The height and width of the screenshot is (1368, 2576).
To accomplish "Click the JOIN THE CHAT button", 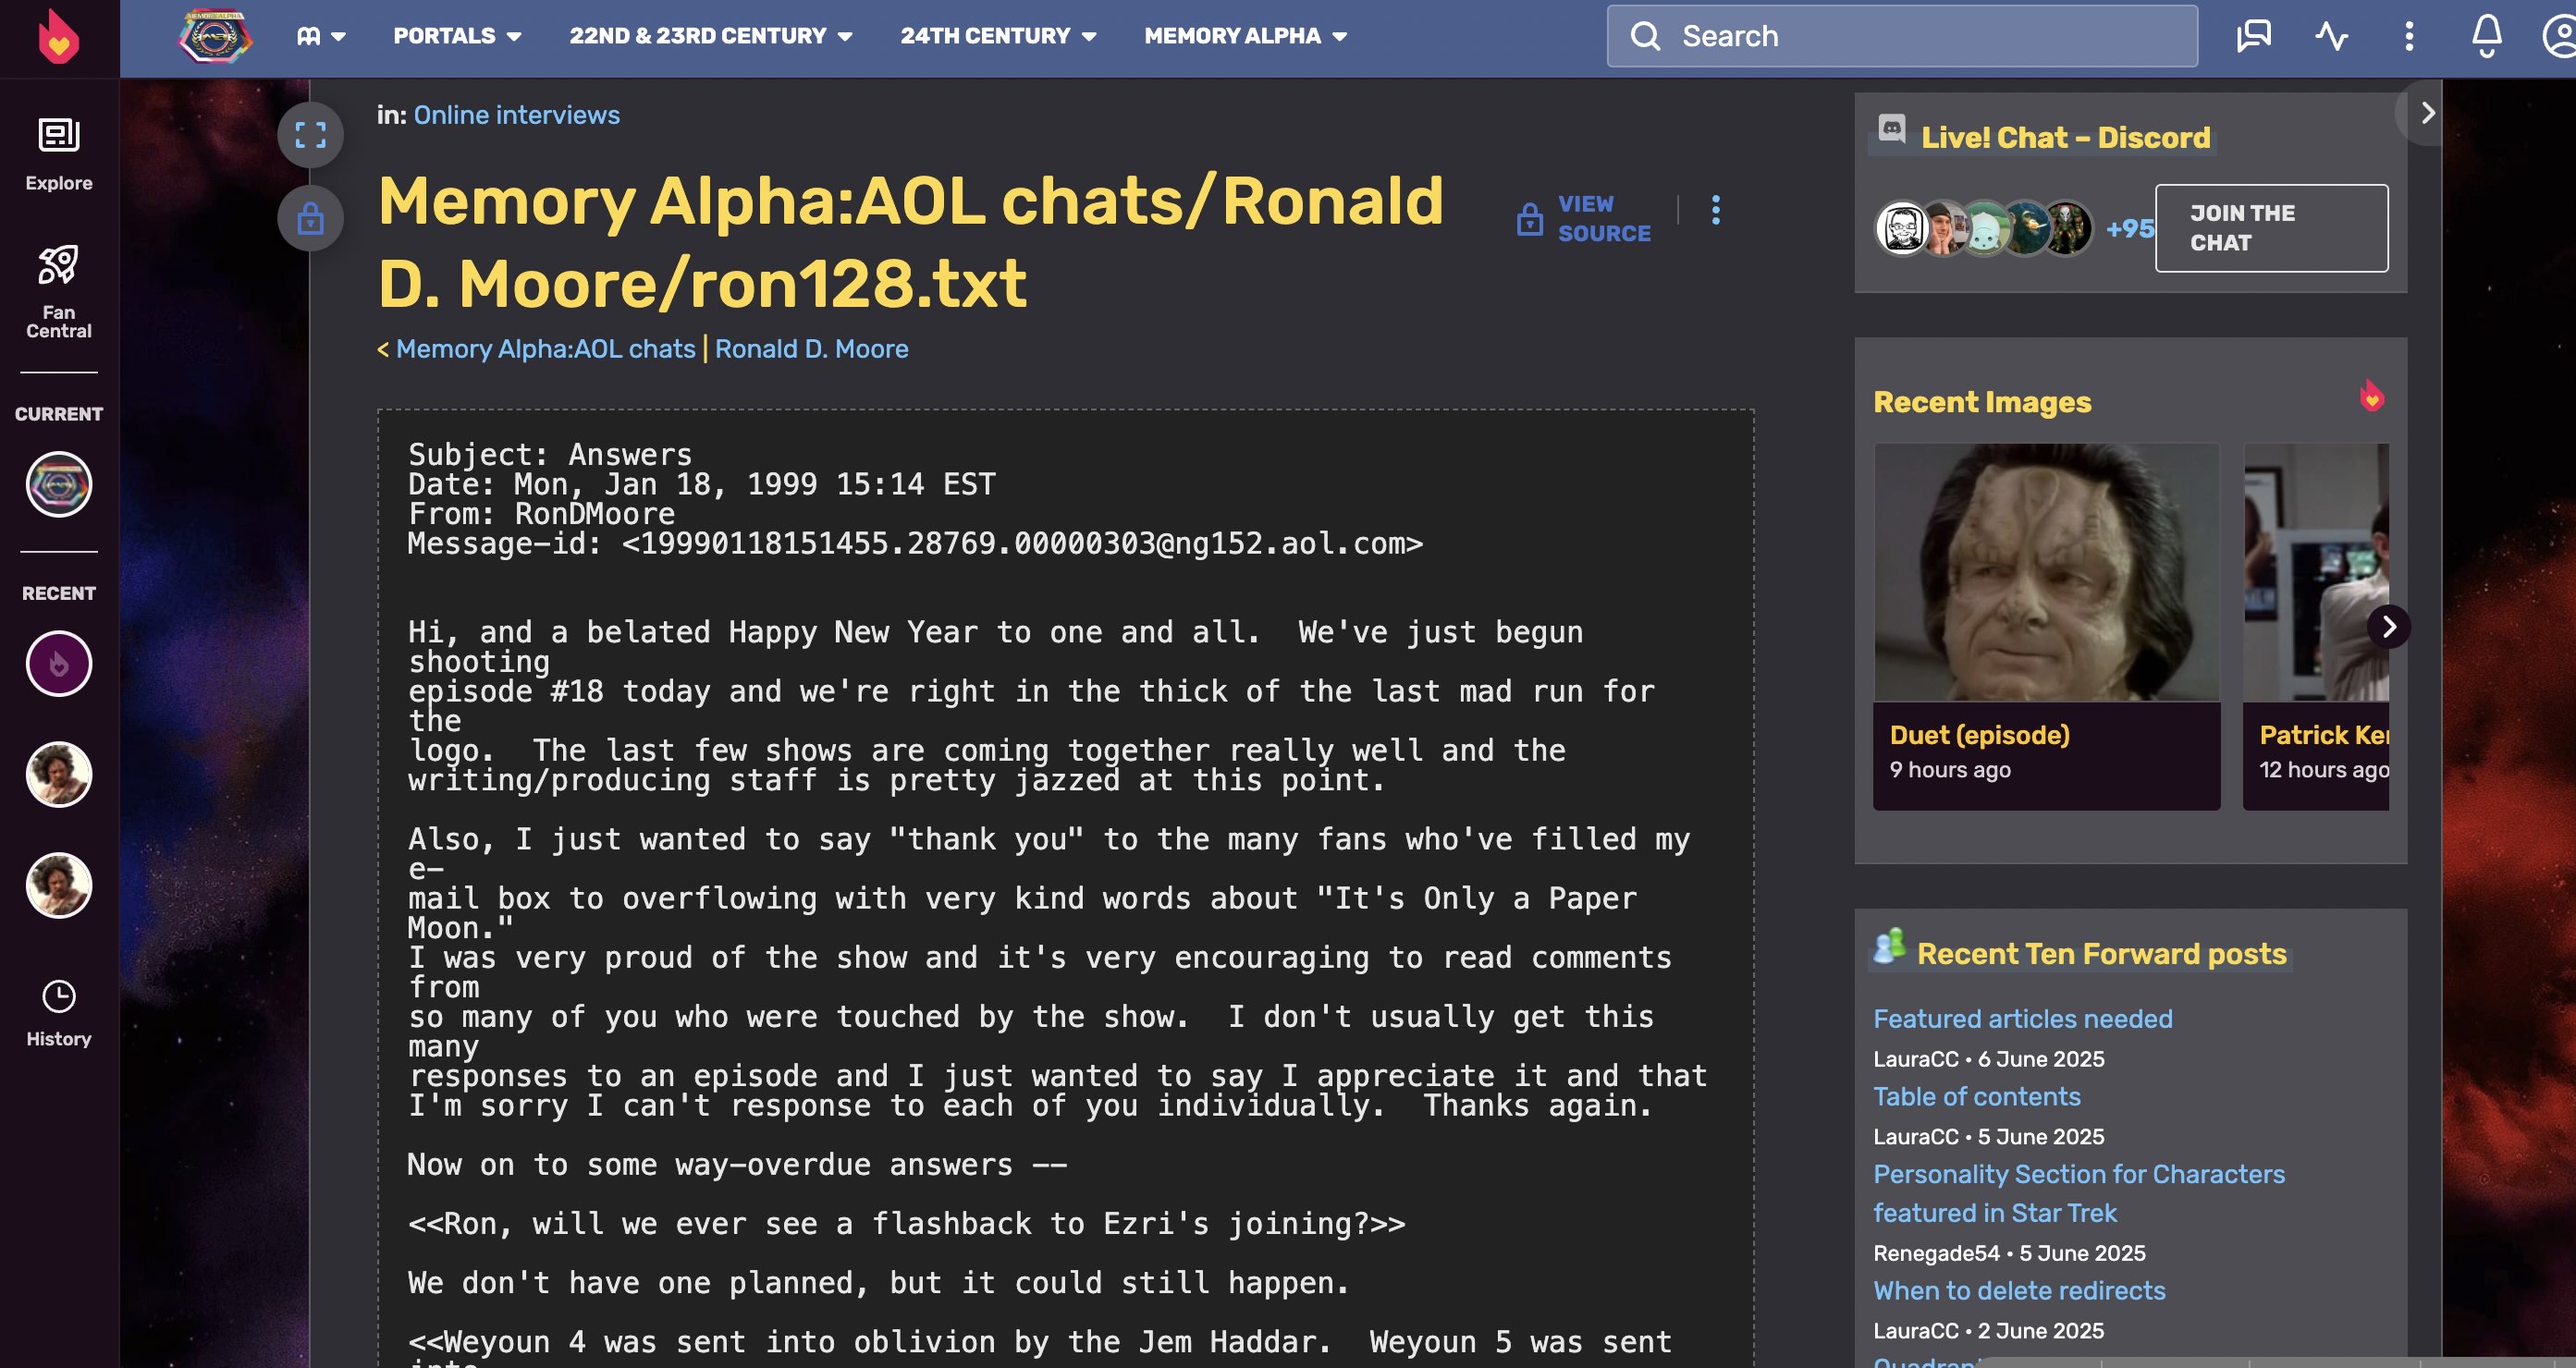I will pyautogui.click(x=2271, y=228).
